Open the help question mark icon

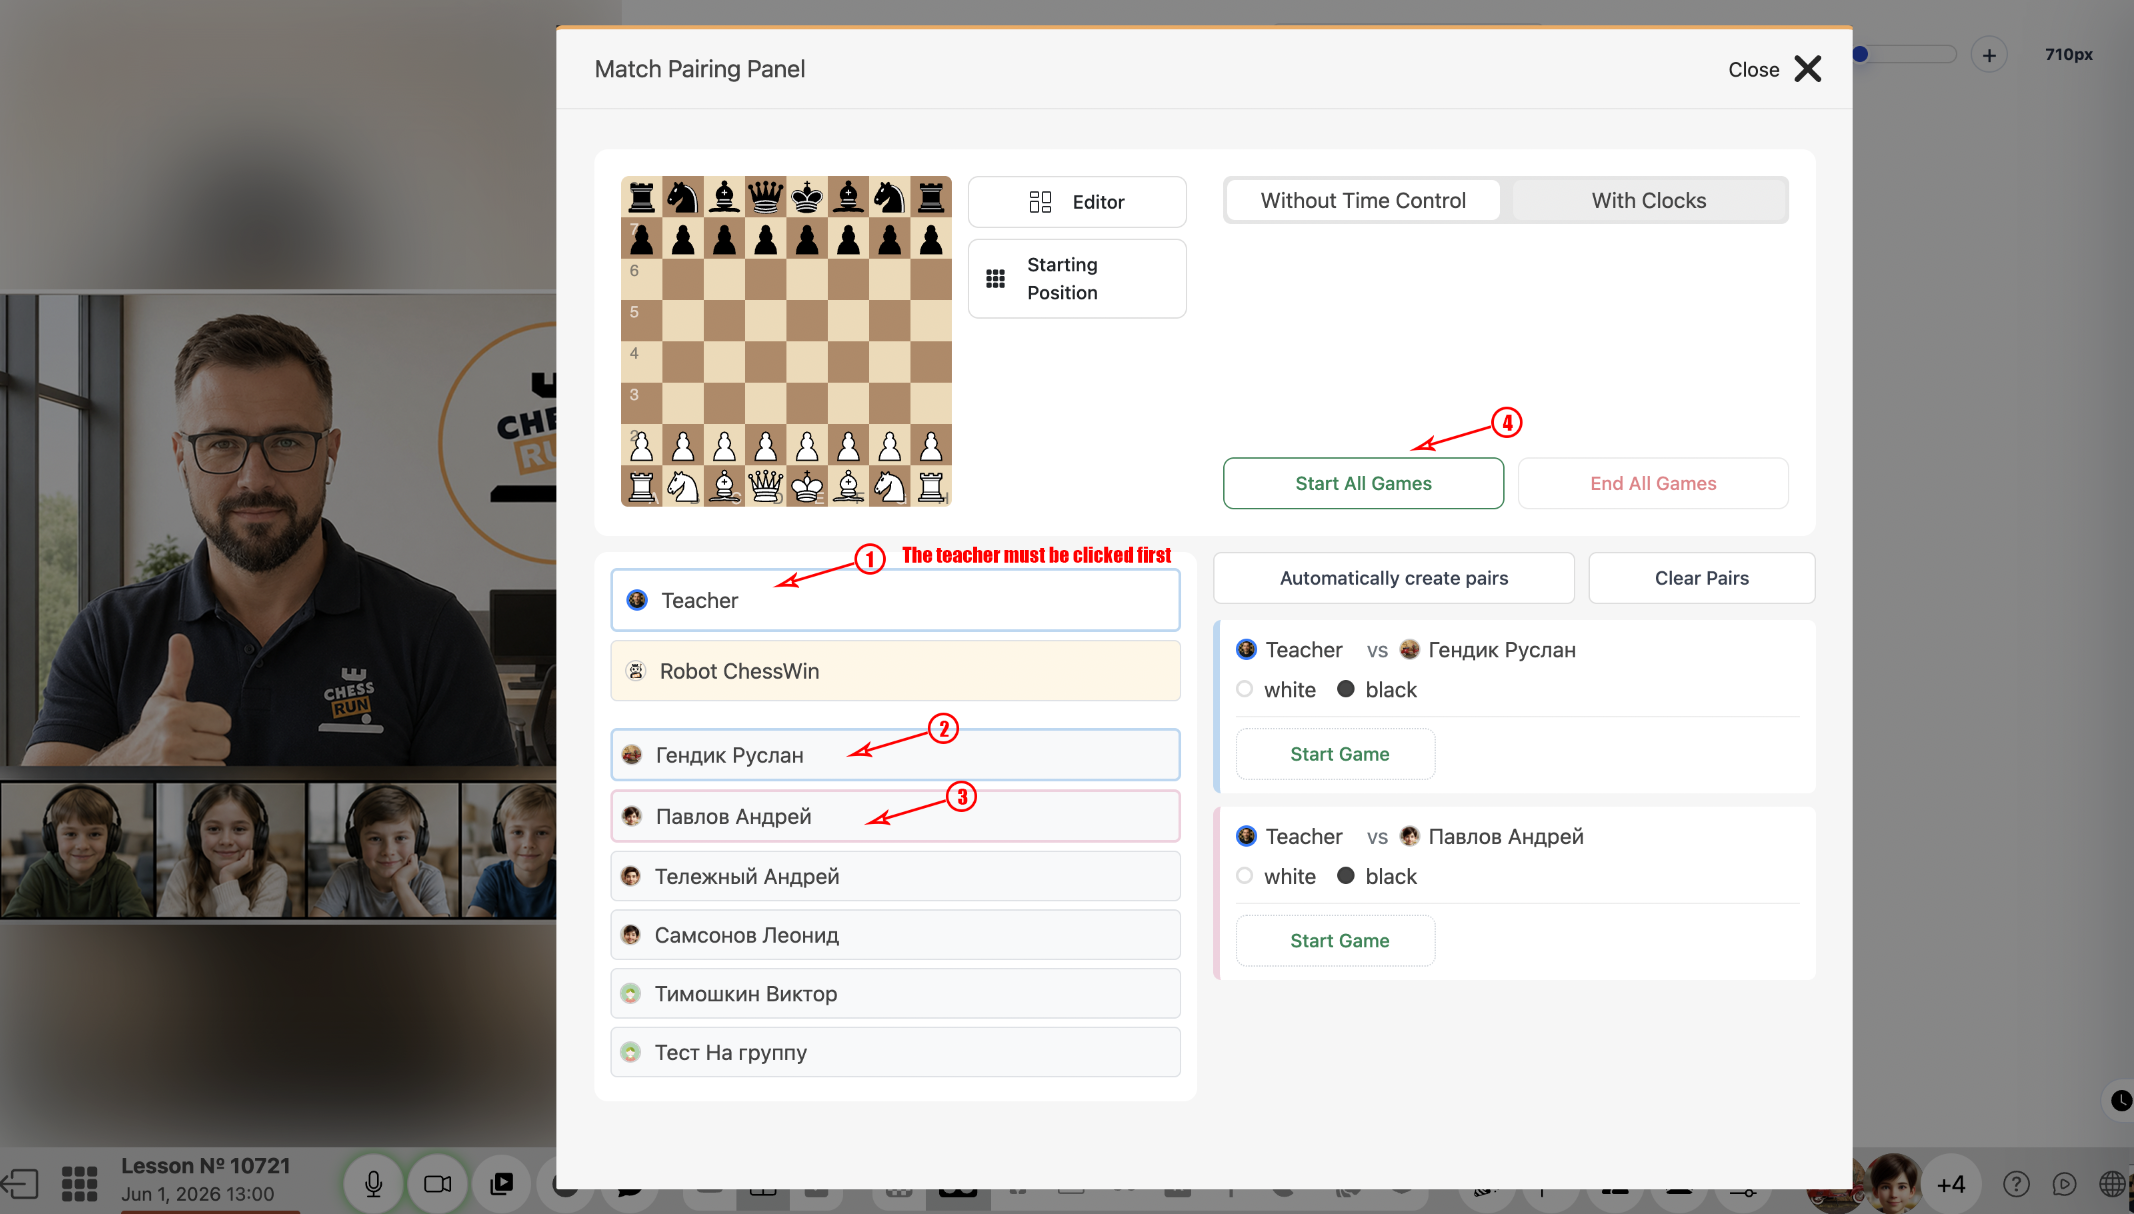tap(2016, 1184)
